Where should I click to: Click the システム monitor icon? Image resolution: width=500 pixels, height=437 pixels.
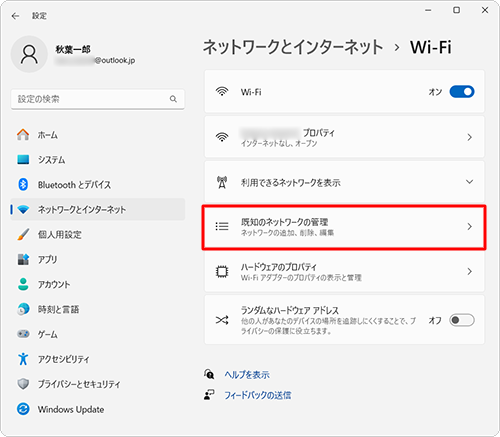(x=23, y=159)
